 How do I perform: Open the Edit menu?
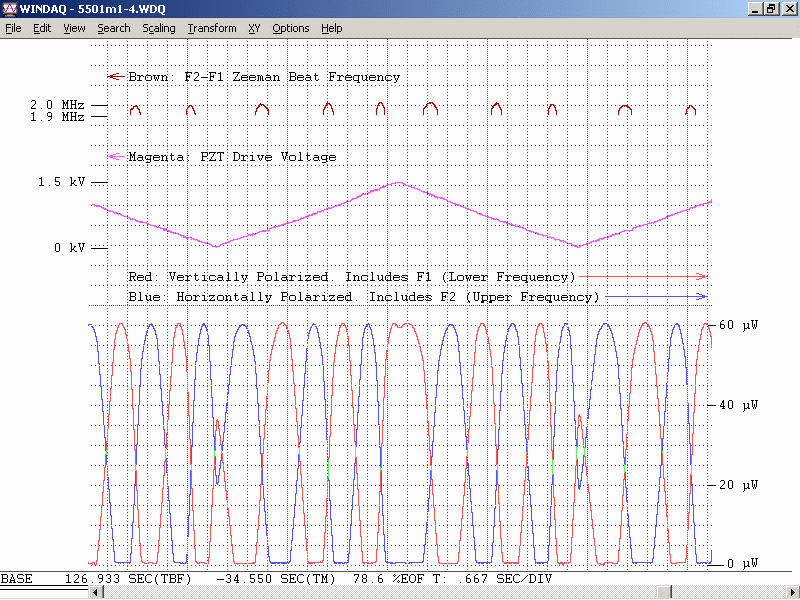tap(42, 28)
